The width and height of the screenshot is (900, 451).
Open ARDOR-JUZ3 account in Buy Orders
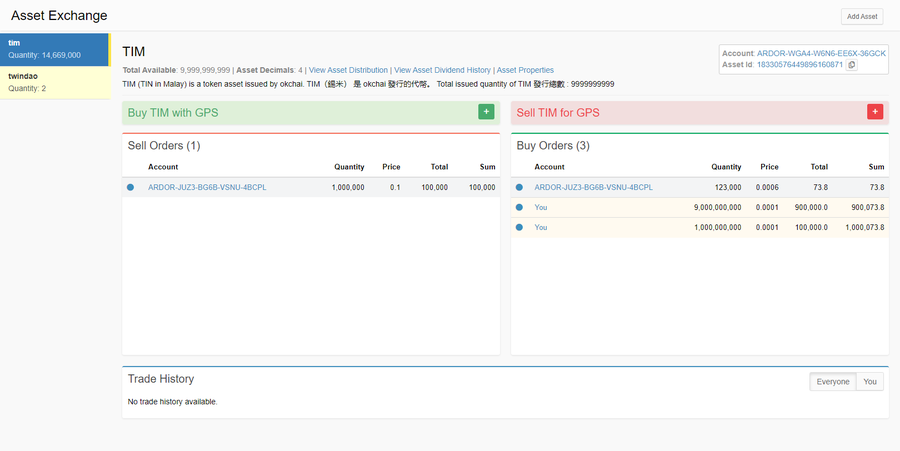(x=593, y=187)
